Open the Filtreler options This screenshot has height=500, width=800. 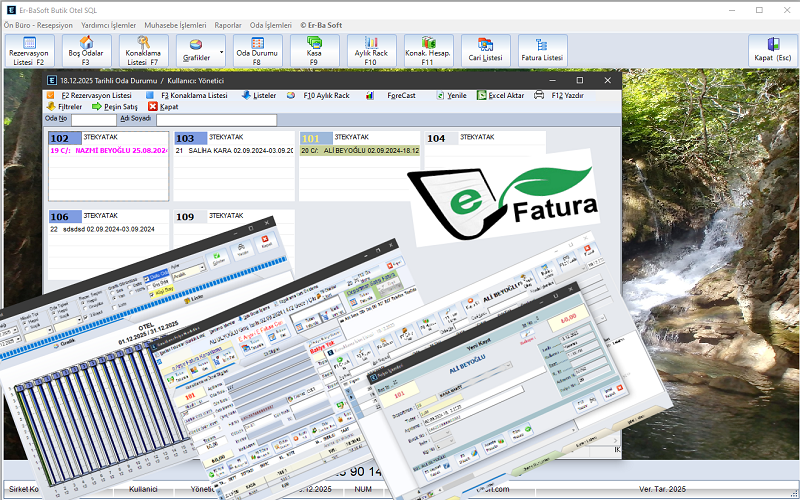point(64,106)
